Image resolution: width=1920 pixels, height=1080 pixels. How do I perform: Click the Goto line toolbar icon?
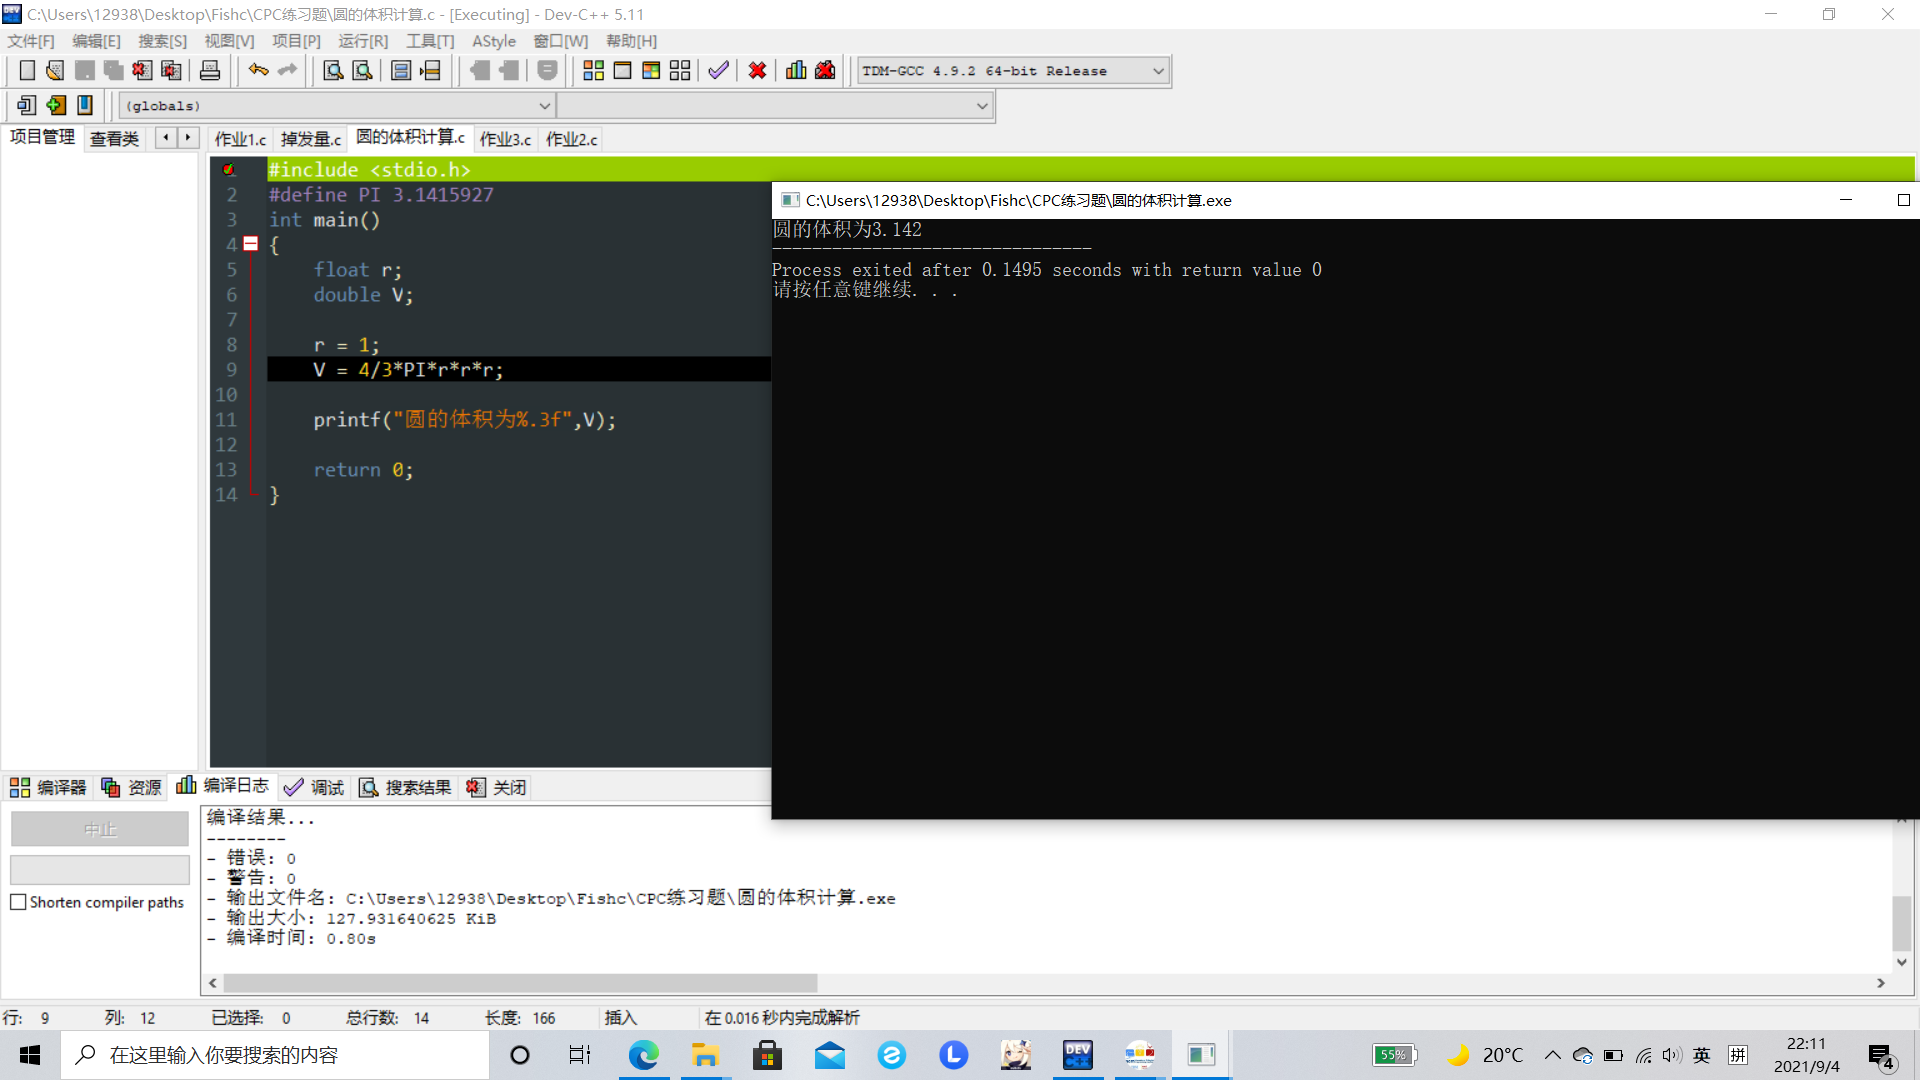point(430,71)
